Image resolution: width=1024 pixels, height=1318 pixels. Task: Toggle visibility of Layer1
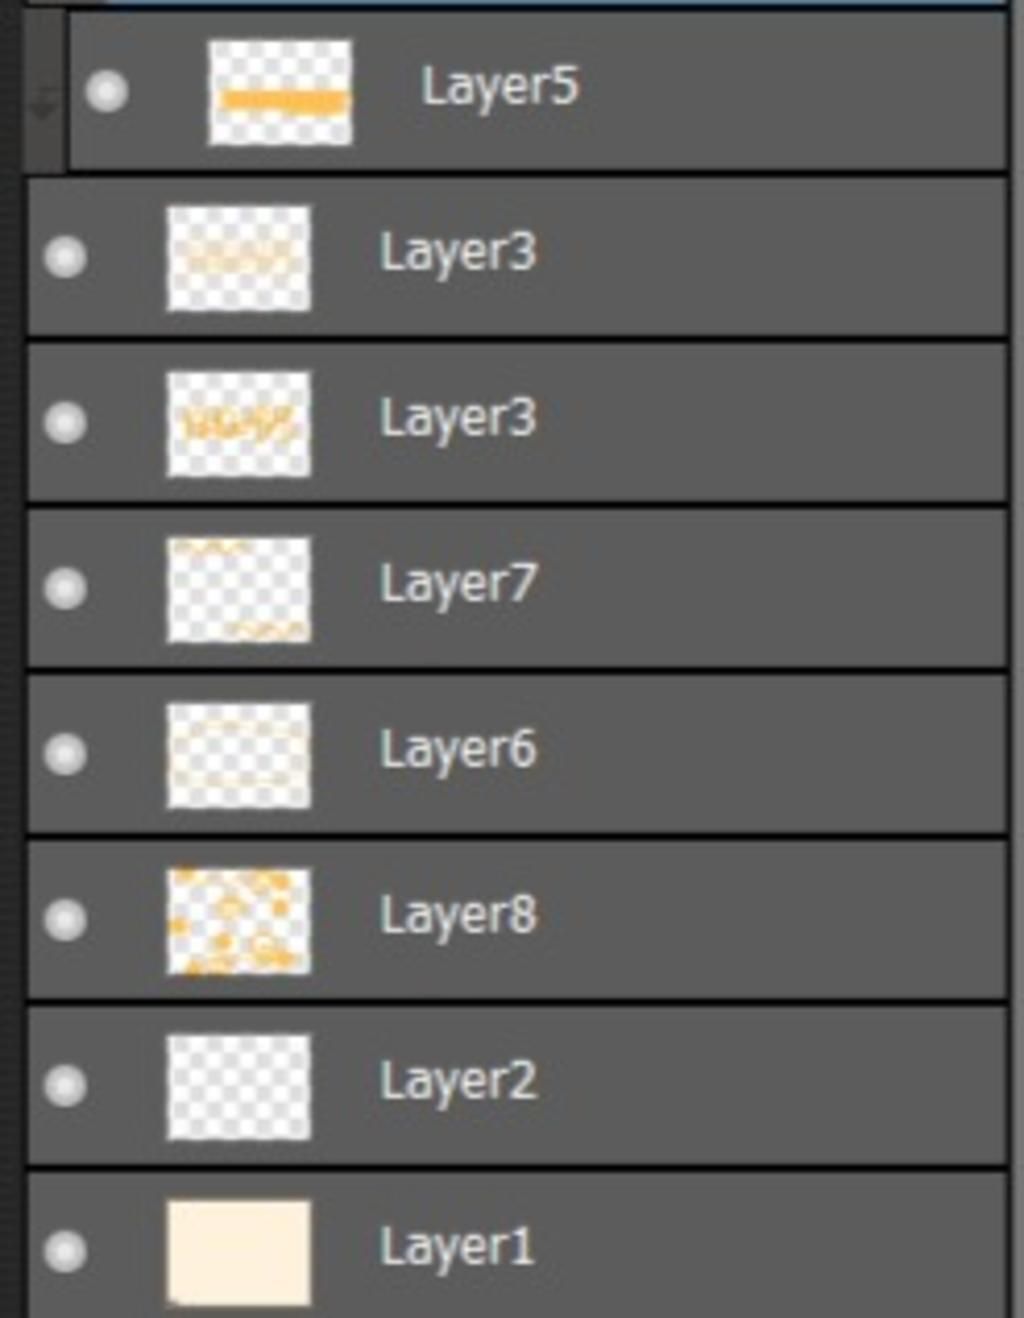(65, 1251)
